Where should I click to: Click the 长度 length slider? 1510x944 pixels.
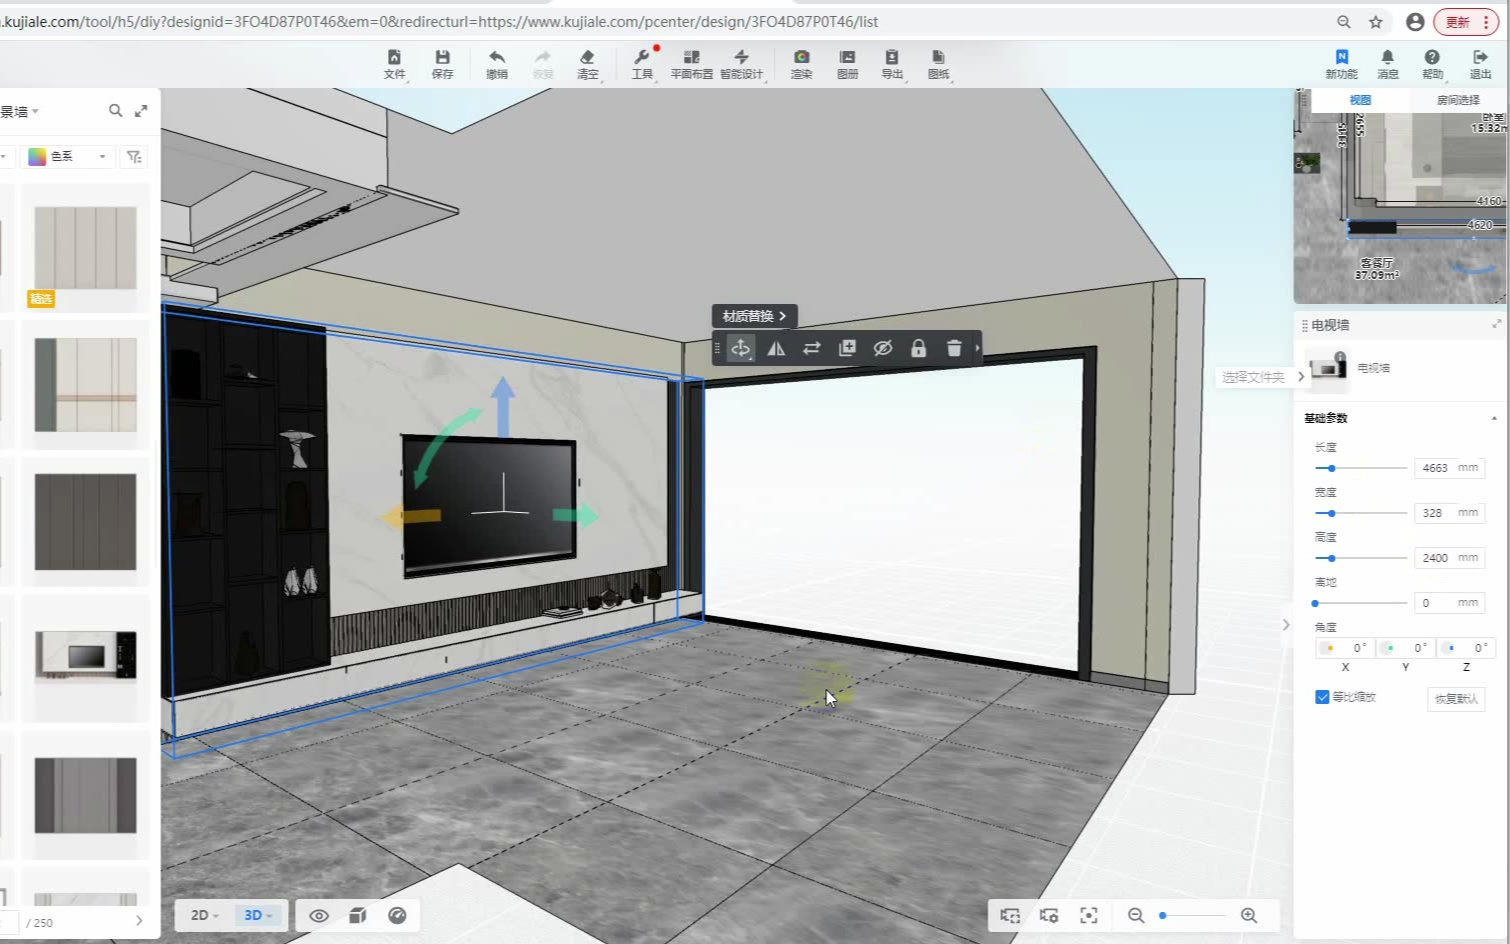(x=1360, y=468)
